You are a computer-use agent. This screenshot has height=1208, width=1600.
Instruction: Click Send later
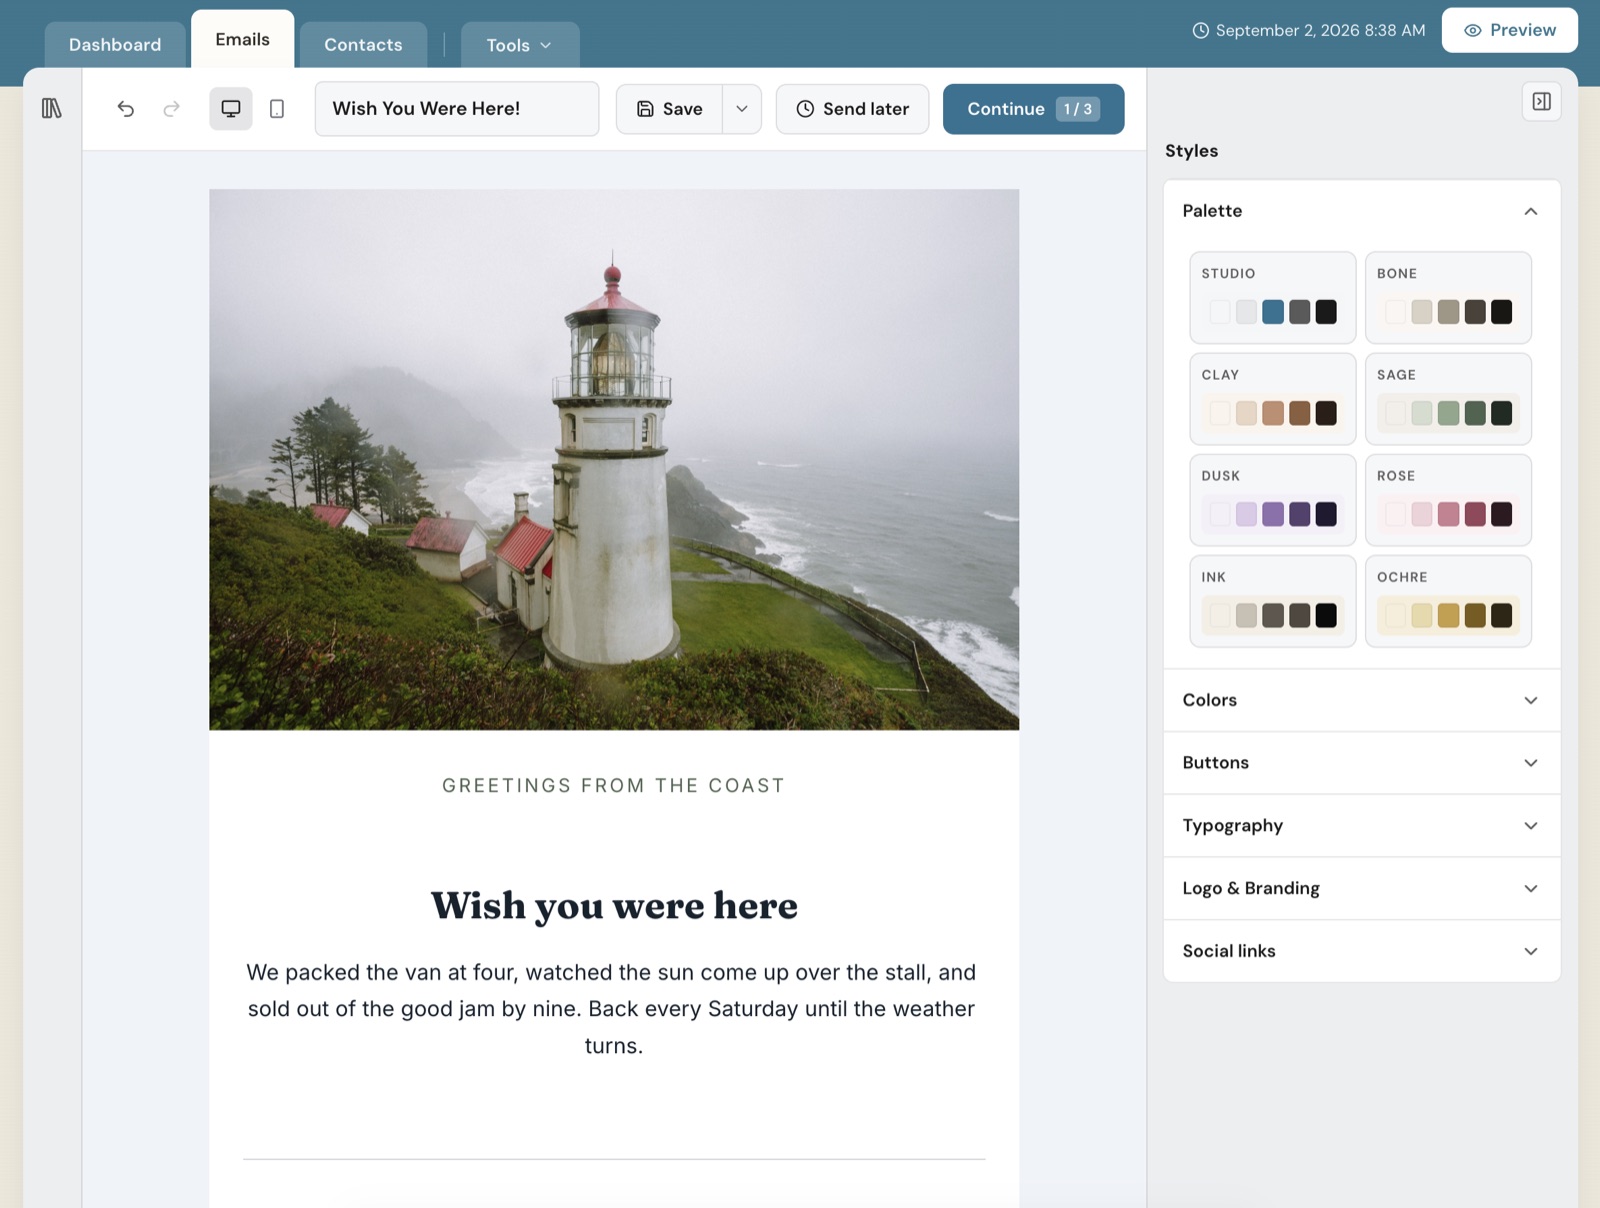853,109
